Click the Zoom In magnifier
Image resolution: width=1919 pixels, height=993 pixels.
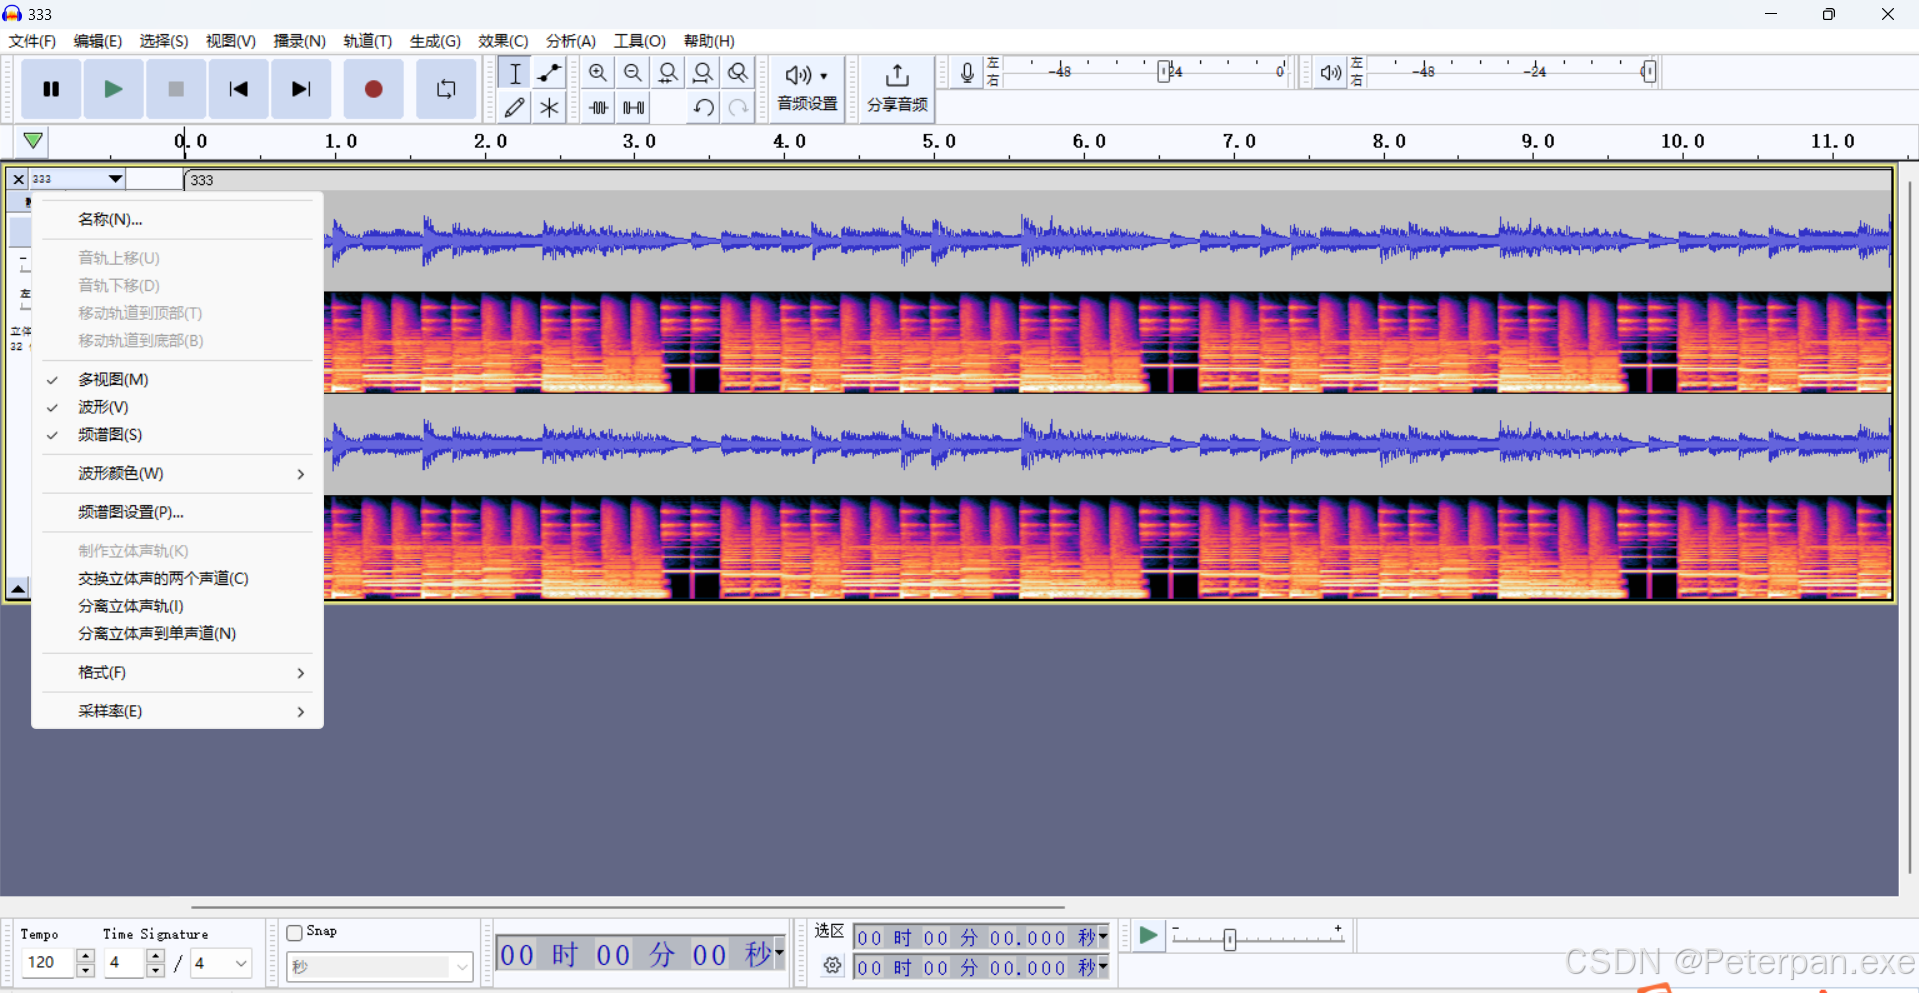coord(598,73)
